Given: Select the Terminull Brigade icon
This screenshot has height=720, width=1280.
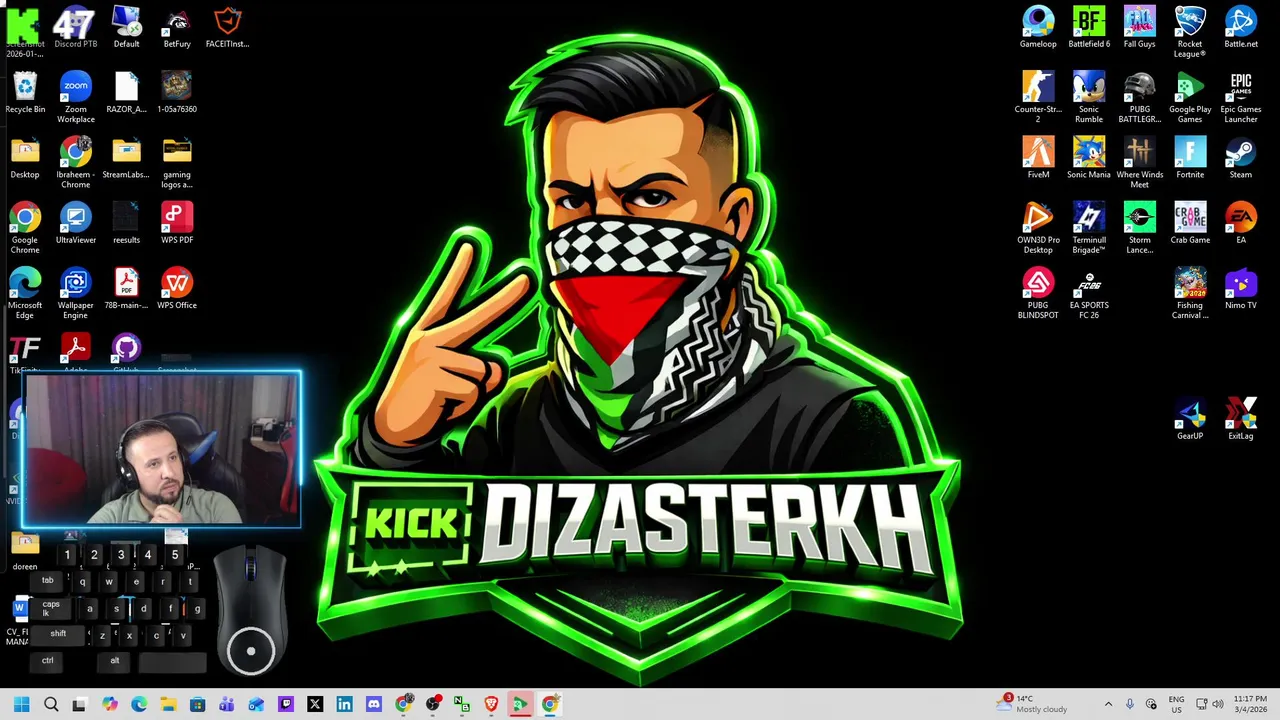Looking at the screenshot, I should click(1089, 228).
